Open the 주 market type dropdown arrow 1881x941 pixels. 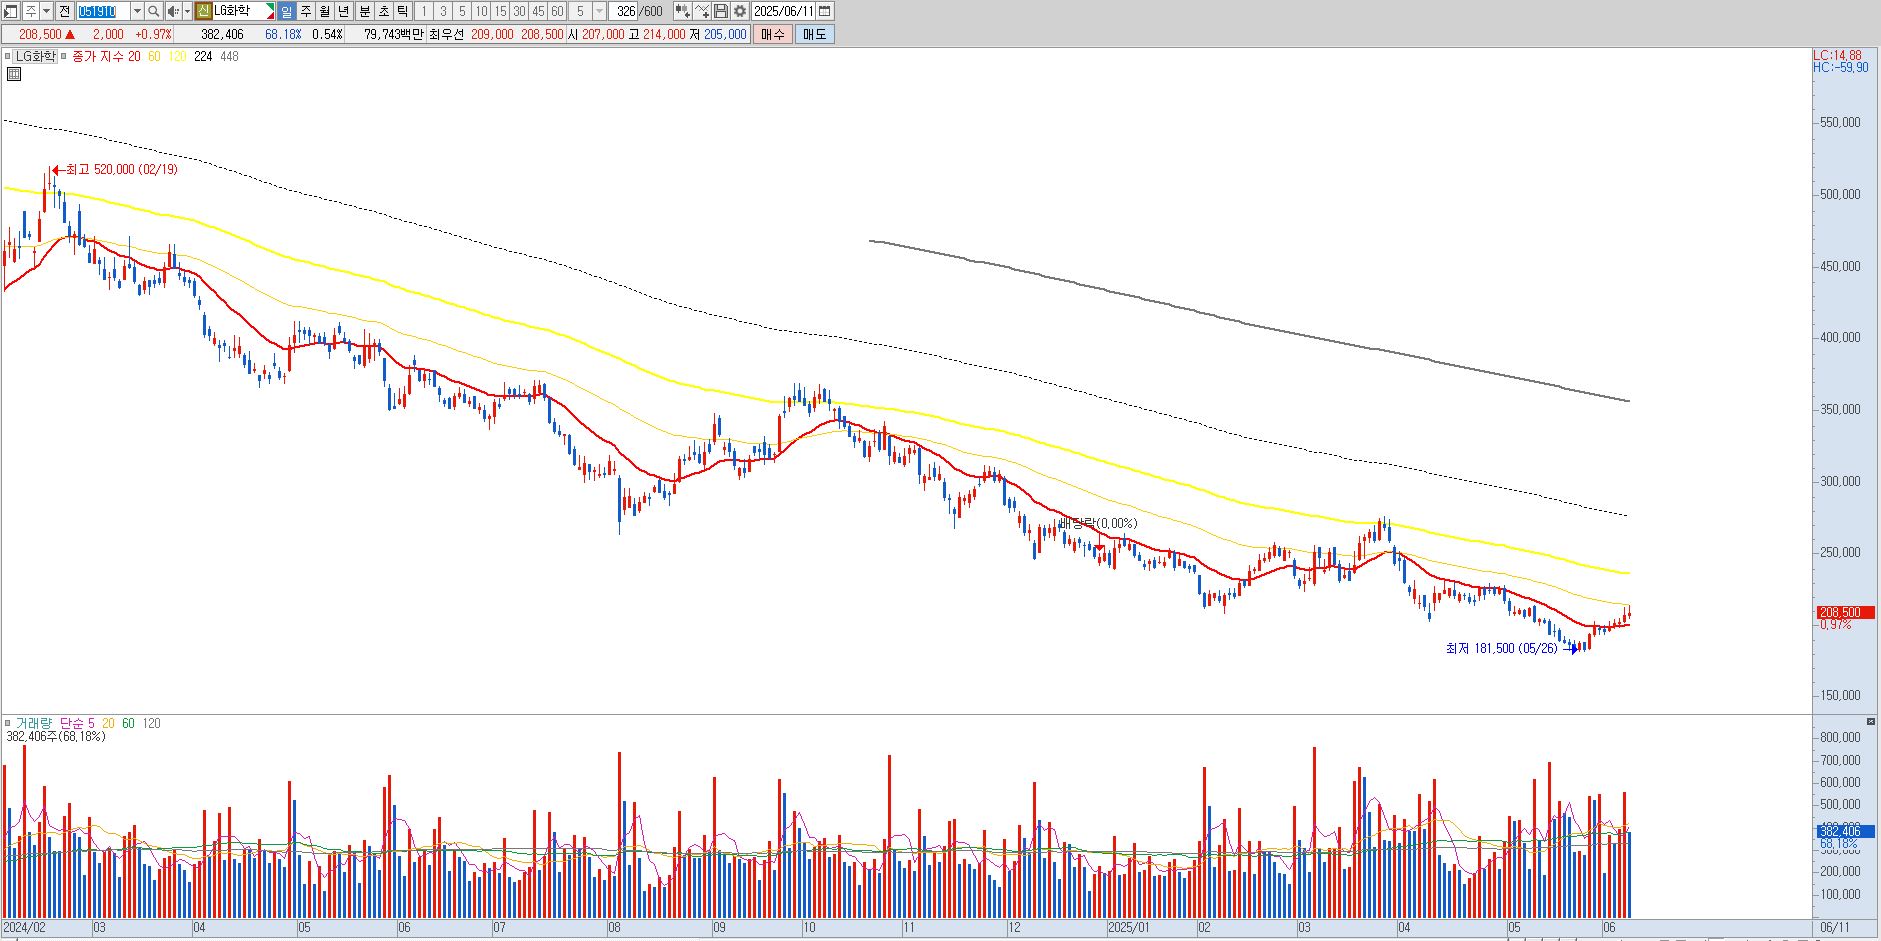46,11
